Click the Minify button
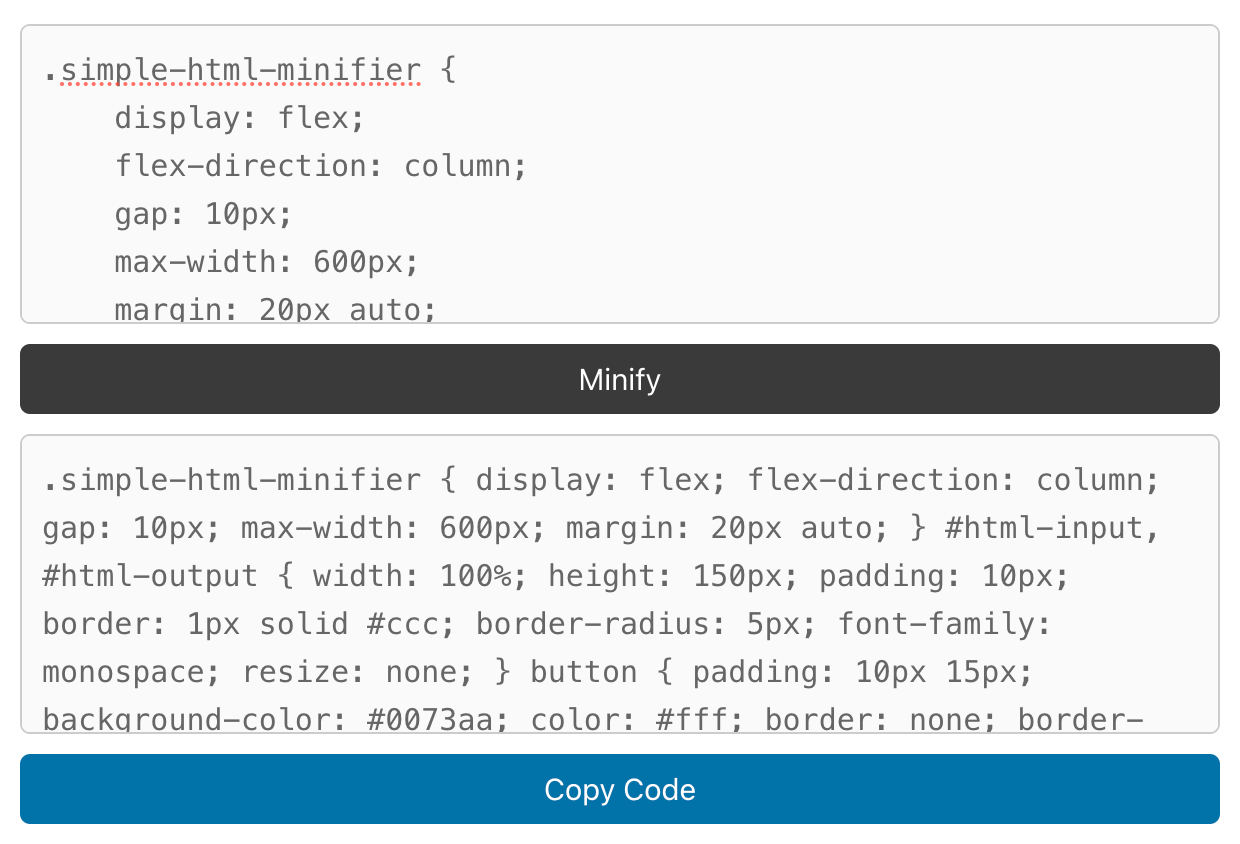This screenshot has height=844, width=1240. pos(619,379)
